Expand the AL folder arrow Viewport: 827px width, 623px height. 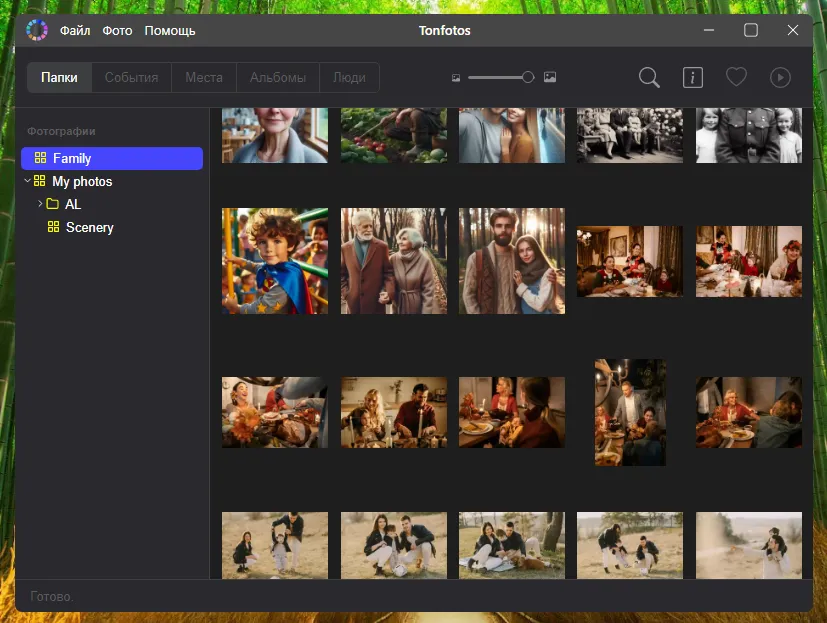[x=40, y=204]
